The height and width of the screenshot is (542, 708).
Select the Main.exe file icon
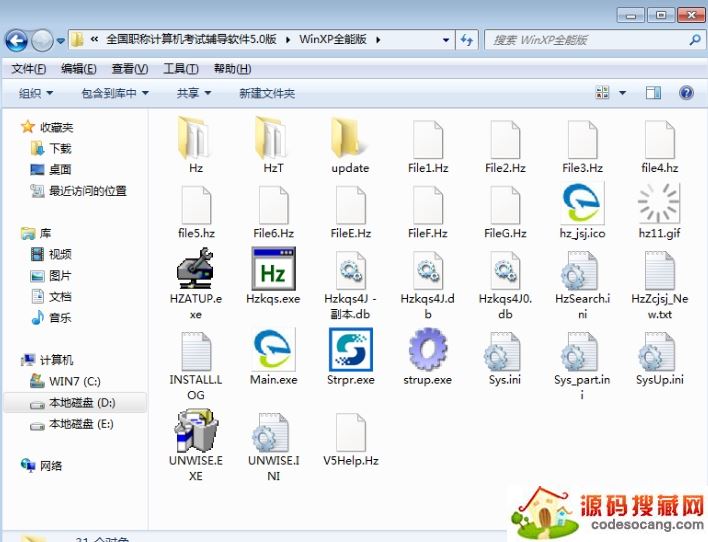[x=272, y=351]
